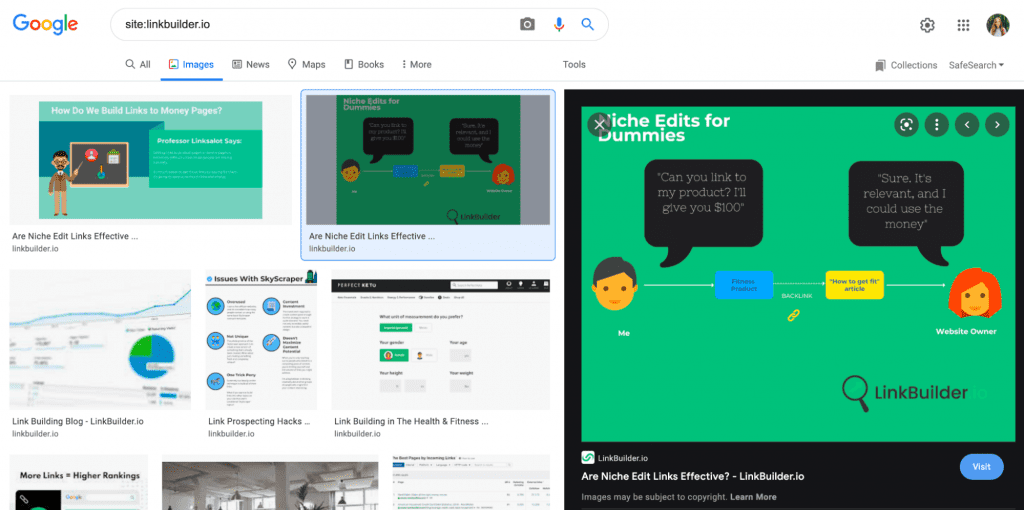Click 'Link Prospecting Hacks ...' caption
The image size is (1024, 510).
pyautogui.click(x=259, y=421)
